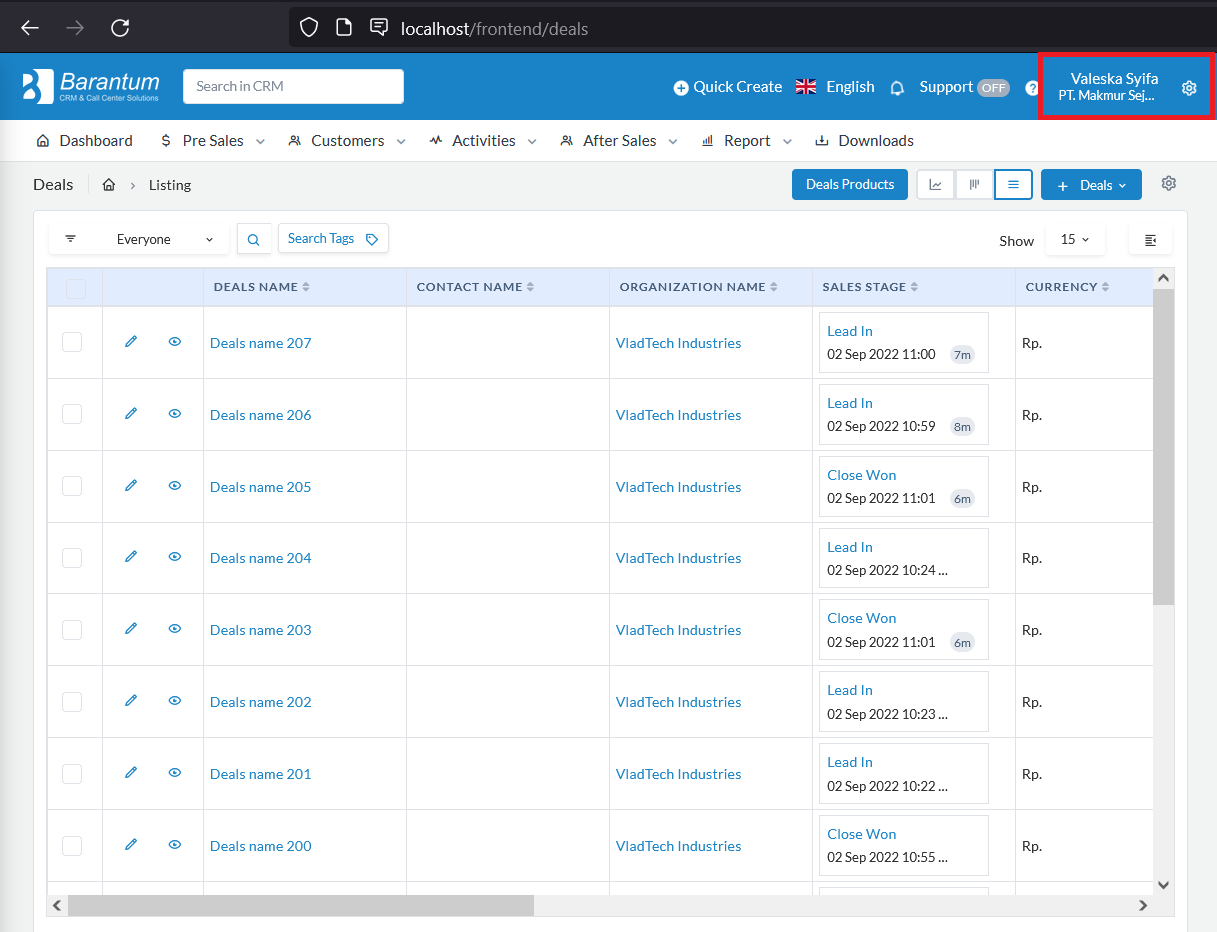The image size is (1217, 932).
Task: Tick the select-all checkbox in table header
Action: [76, 289]
